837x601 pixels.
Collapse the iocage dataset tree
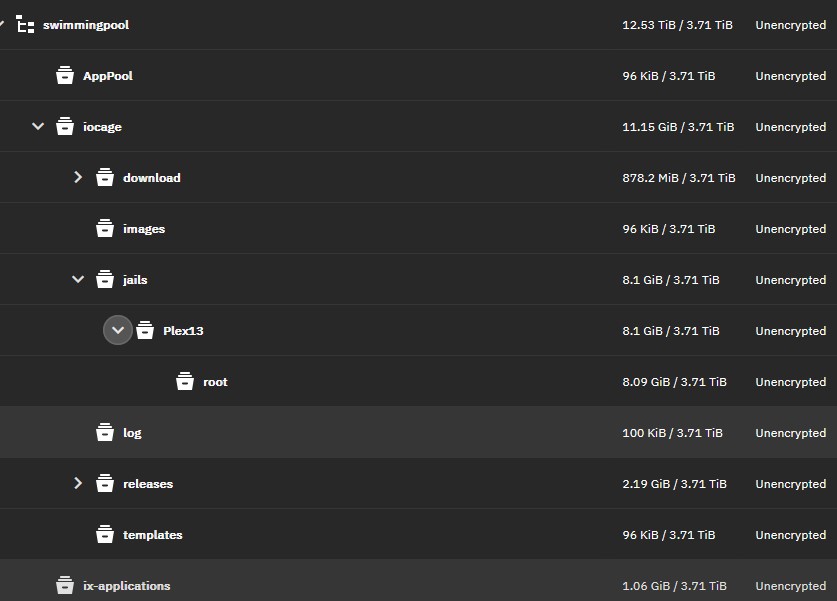38,126
